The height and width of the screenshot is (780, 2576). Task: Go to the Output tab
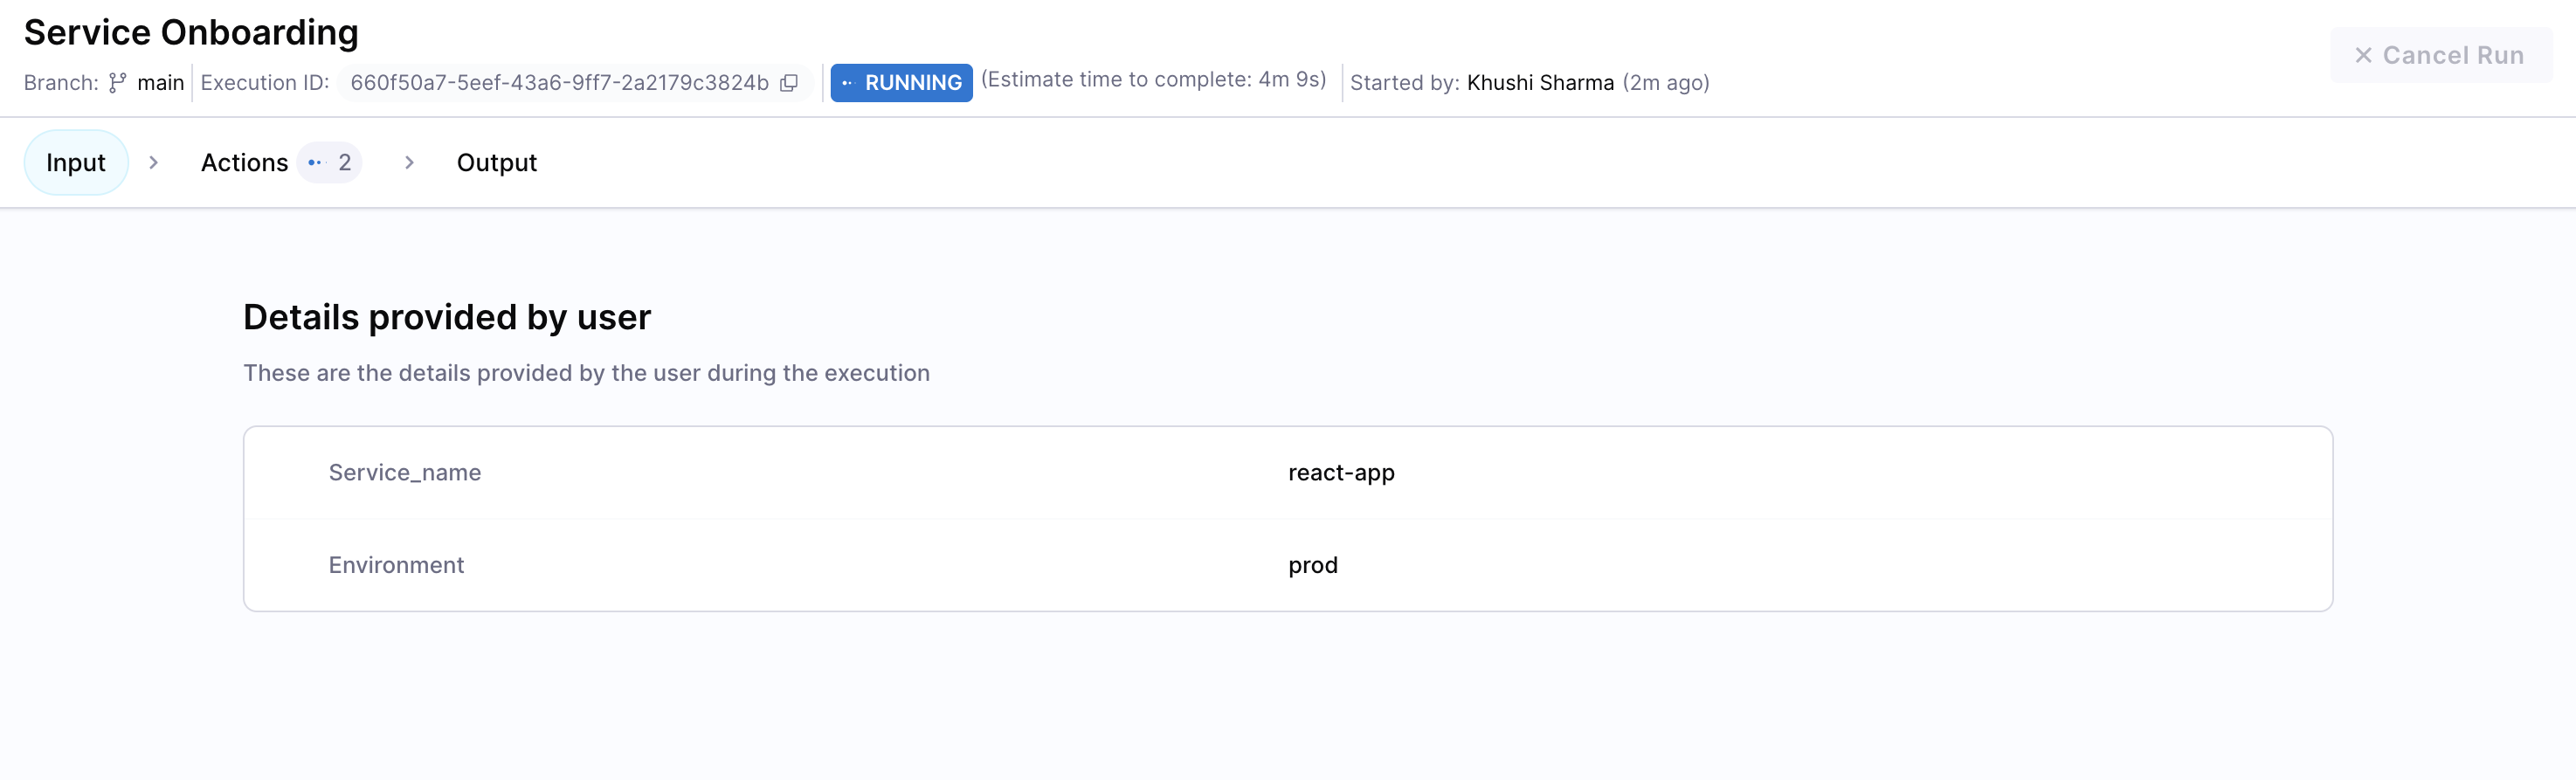496,163
